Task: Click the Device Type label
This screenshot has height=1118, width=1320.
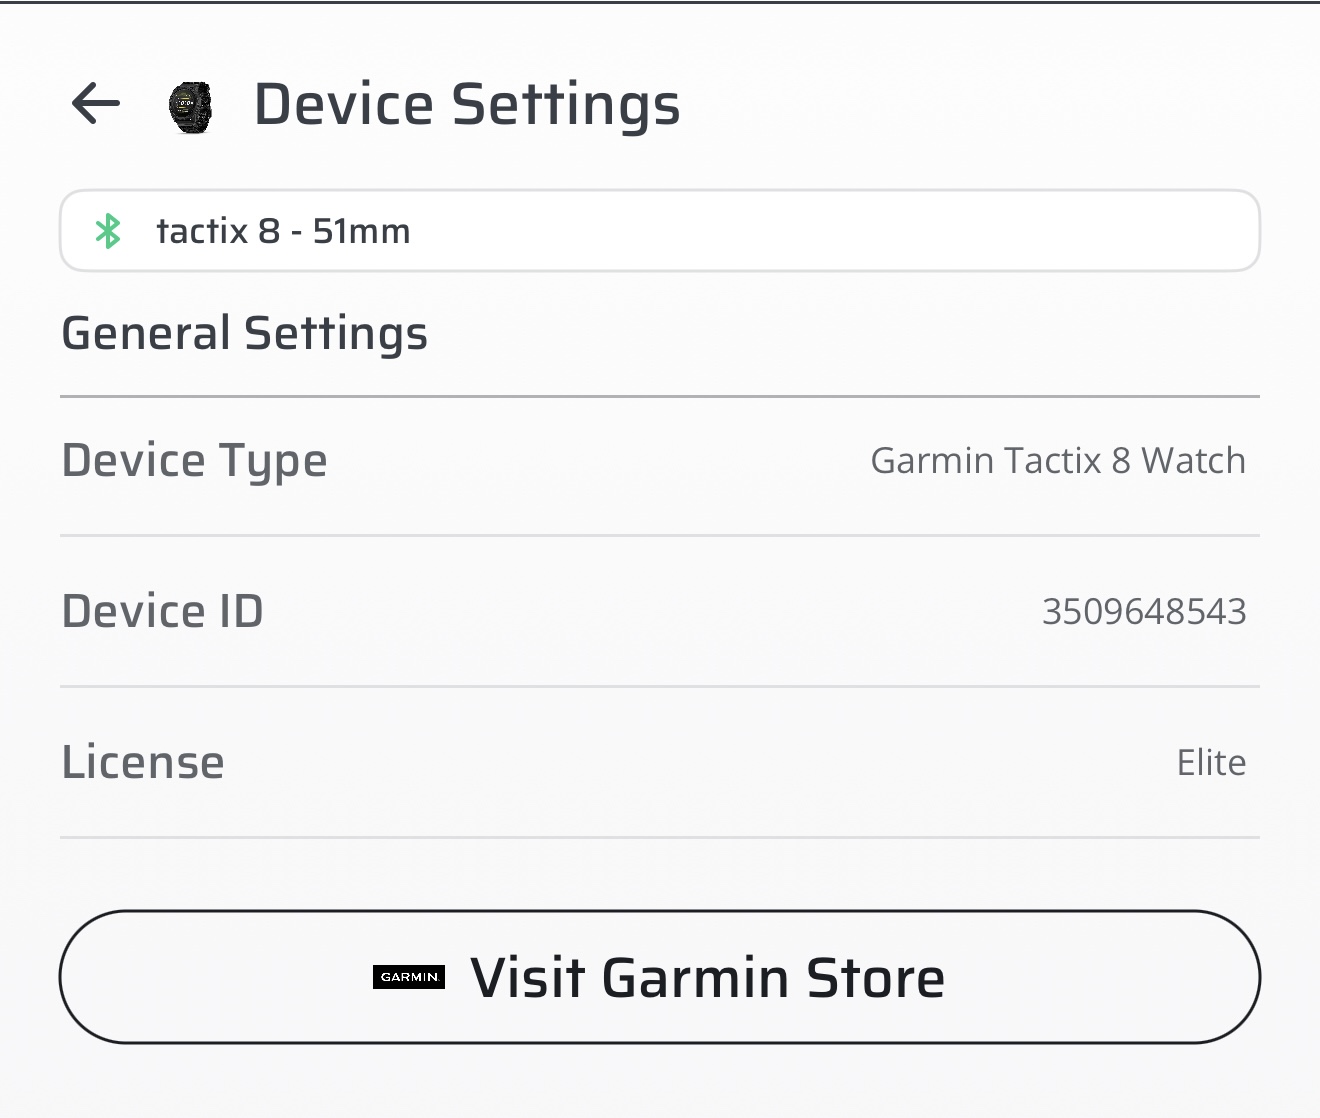Action: tap(194, 461)
